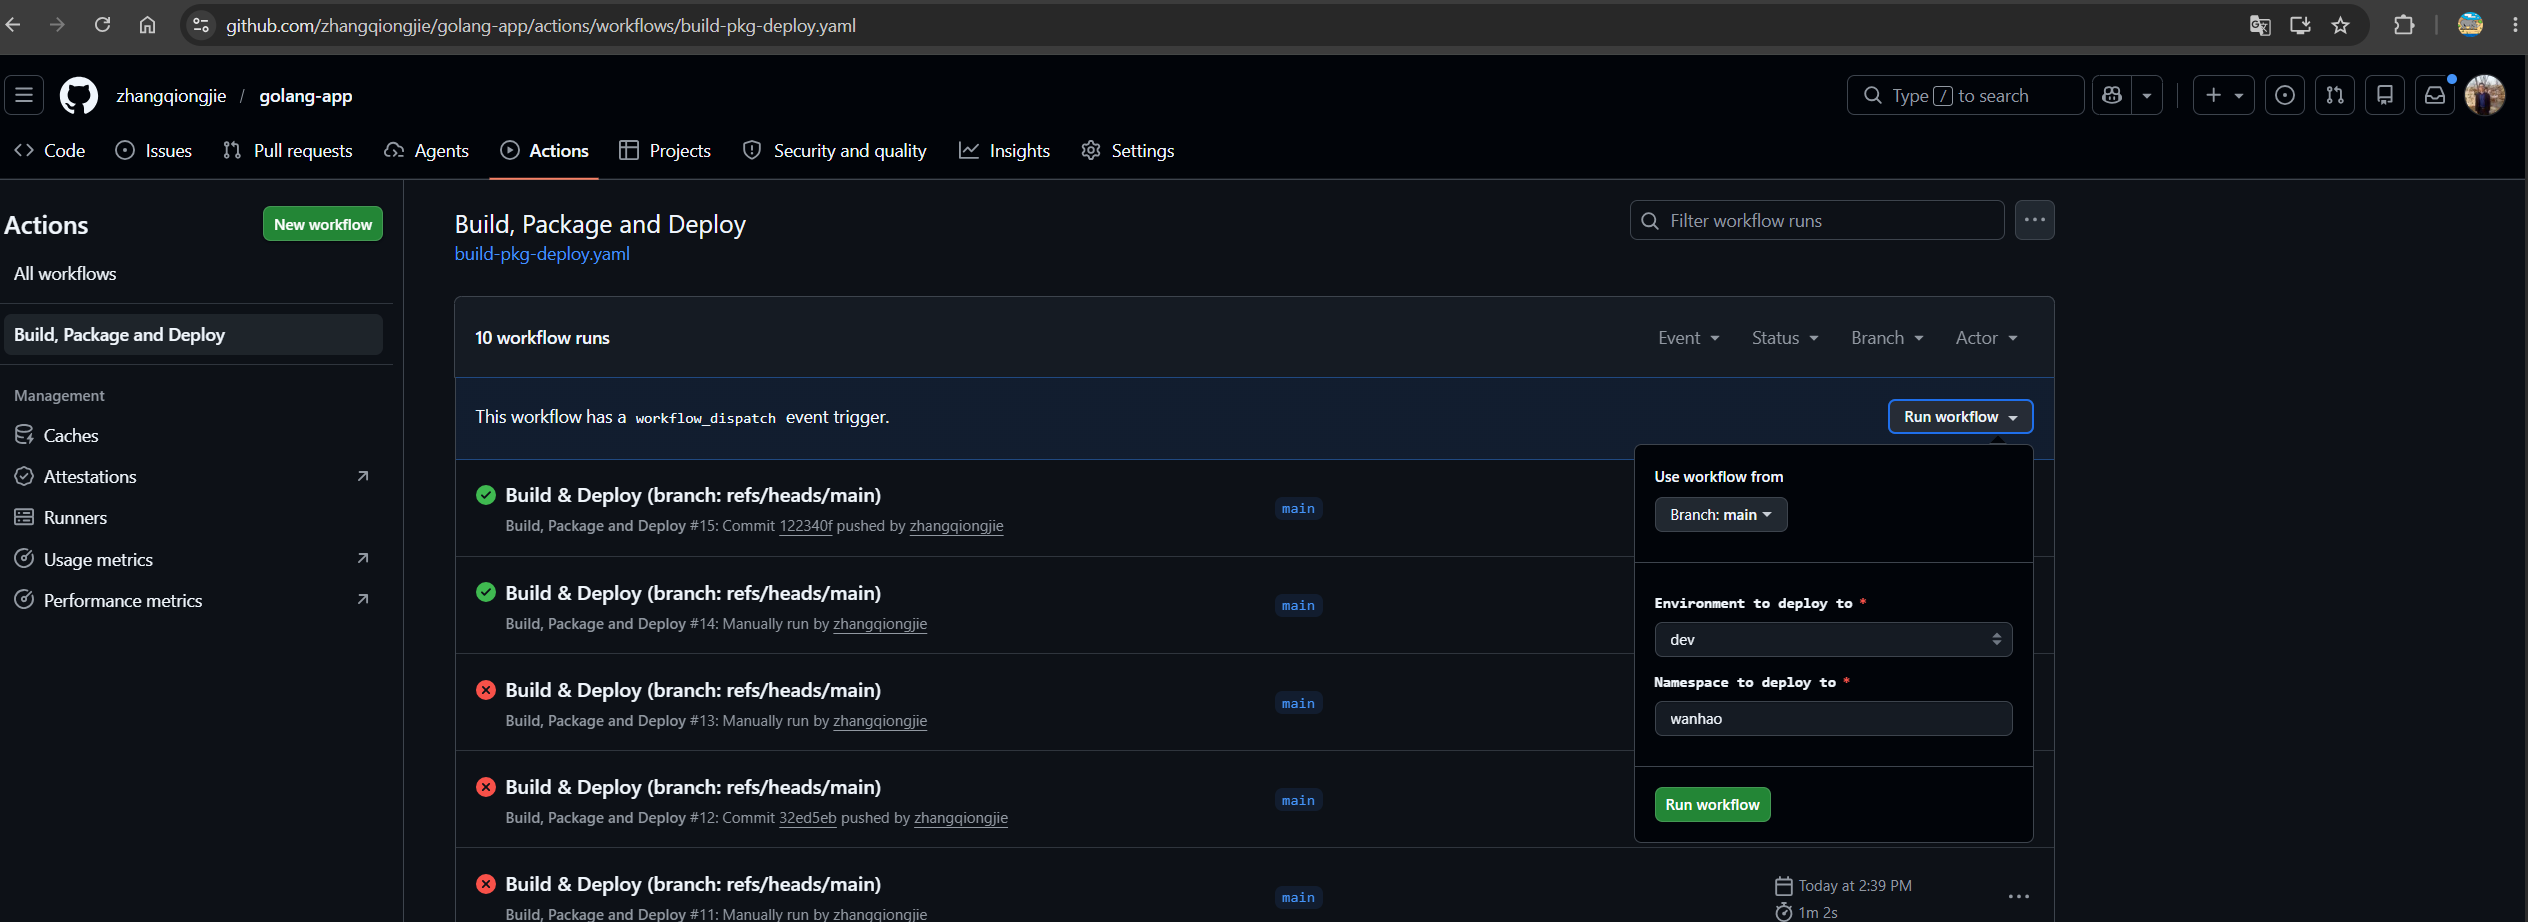Open Copilot chat icon in header
2528x922 pixels.
coord(2112,95)
